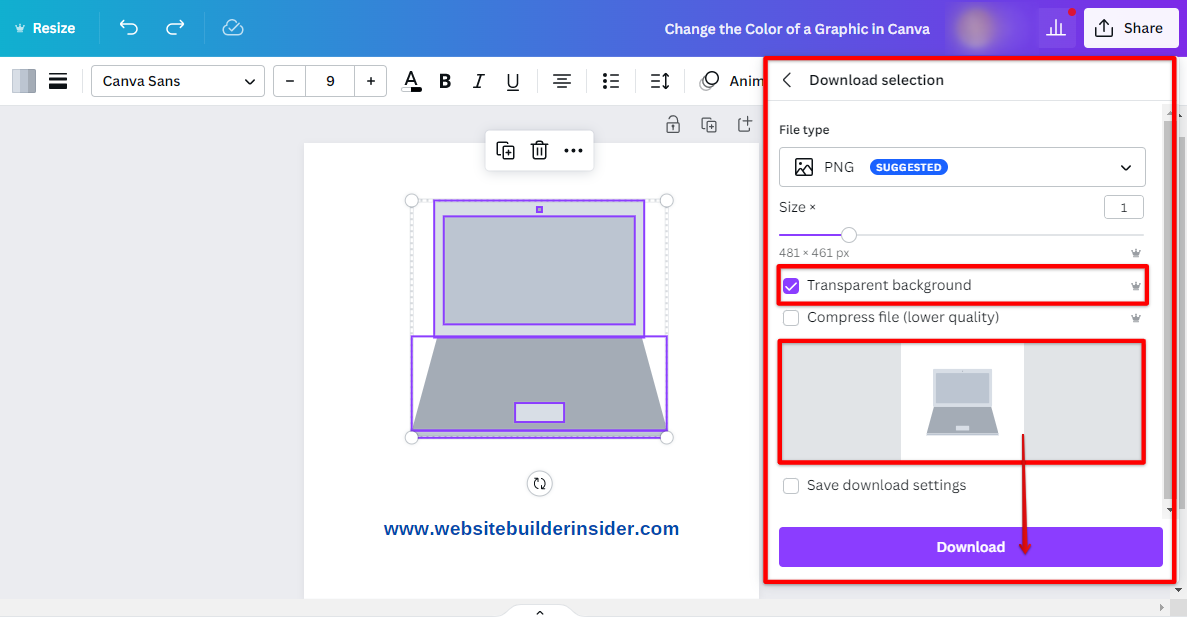
Task: Delete selection with trash icon
Action: click(539, 151)
